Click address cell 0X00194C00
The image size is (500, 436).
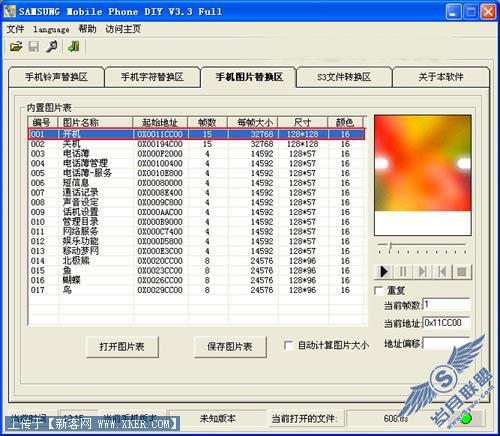click(x=160, y=144)
